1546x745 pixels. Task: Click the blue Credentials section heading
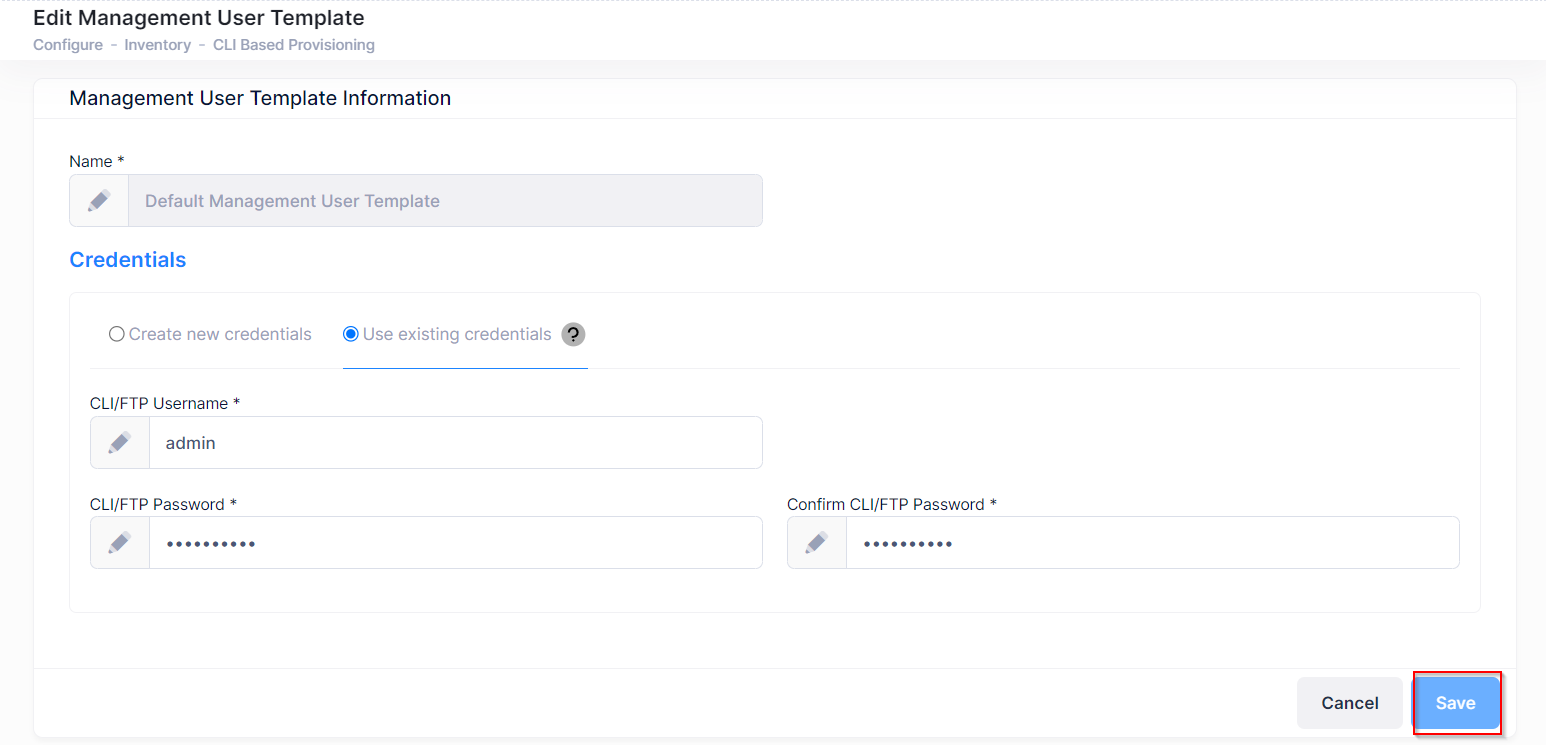(x=128, y=260)
